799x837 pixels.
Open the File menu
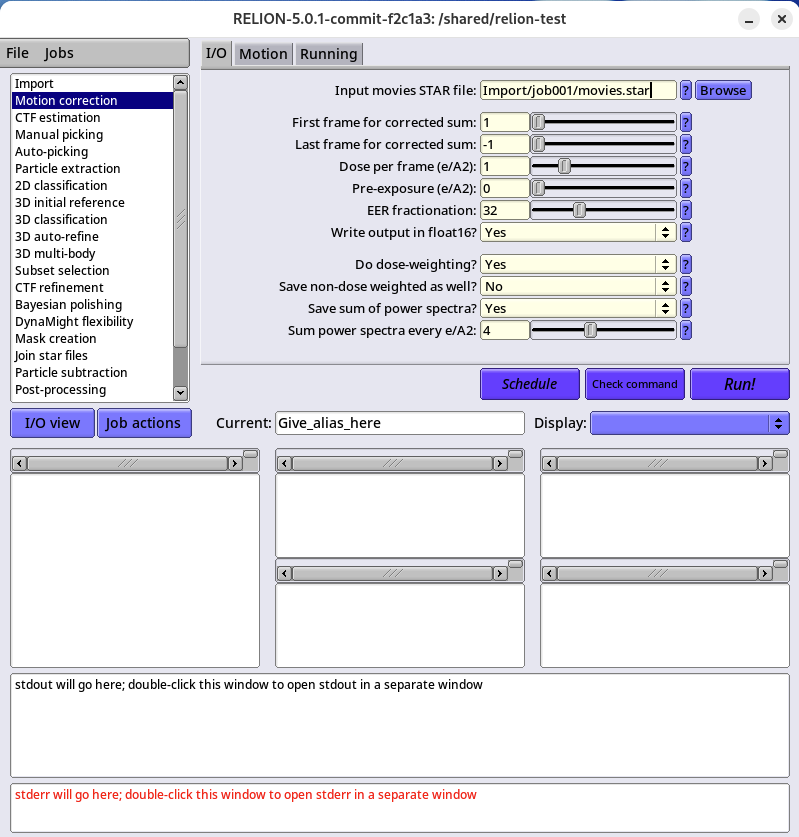point(17,53)
